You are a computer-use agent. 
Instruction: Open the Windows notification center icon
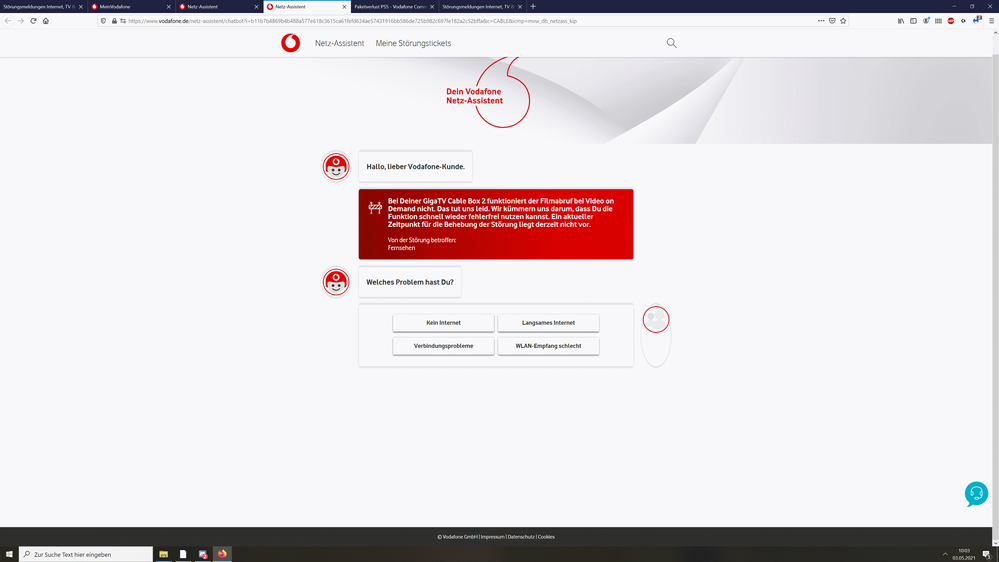tap(986, 554)
